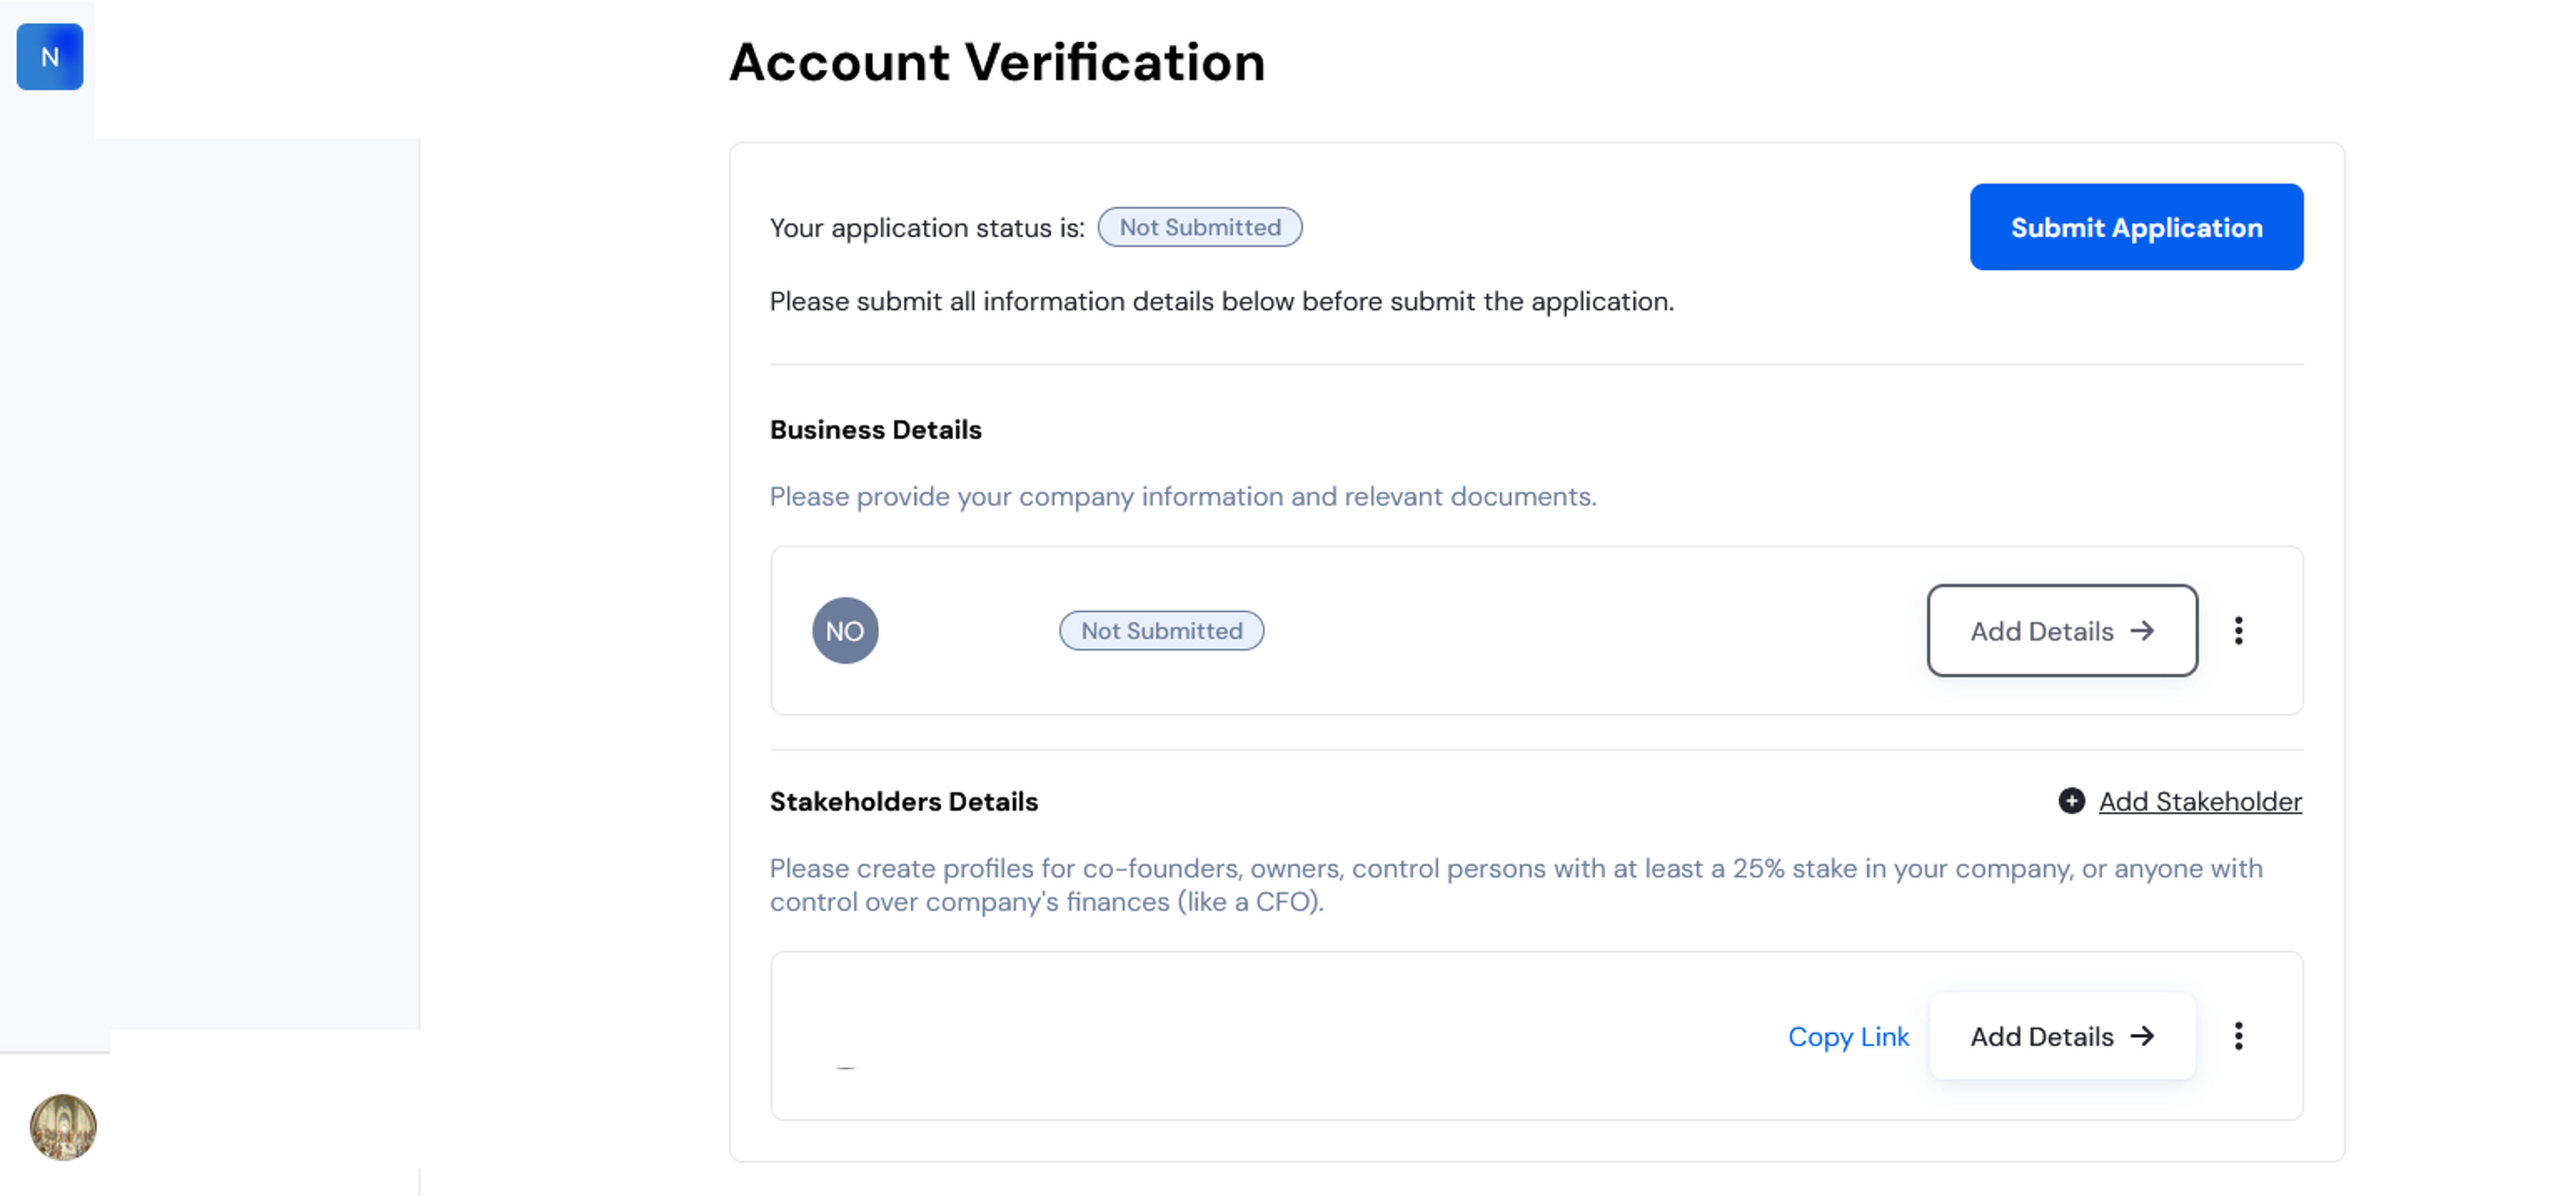Viewport: 2576px width, 1196px height.
Task: Select the Stakeholders Details heading
Action: coord(904,801)
